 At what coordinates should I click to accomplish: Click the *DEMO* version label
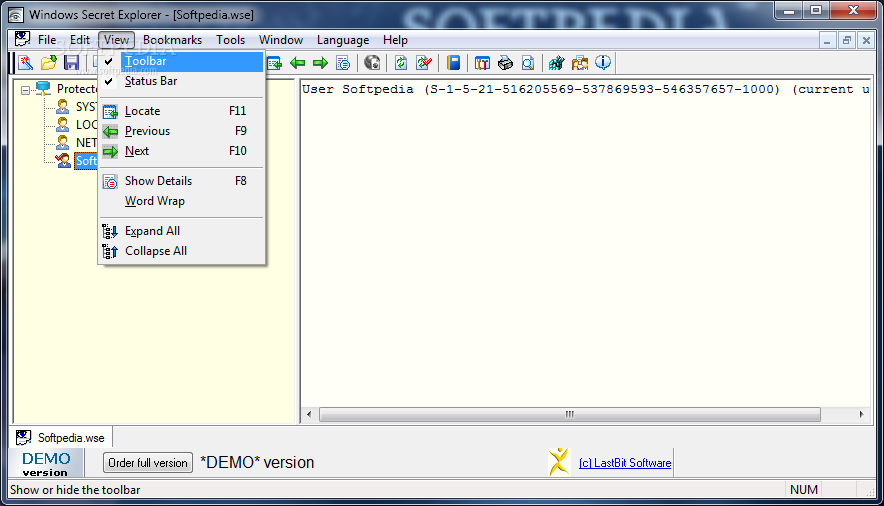click(257, 463)
